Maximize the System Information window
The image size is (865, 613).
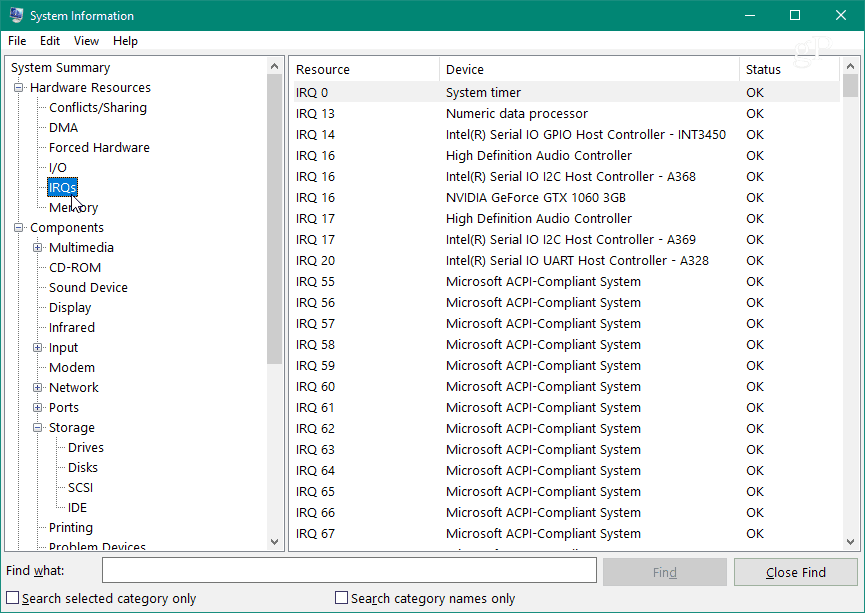[x=795, y=15]
